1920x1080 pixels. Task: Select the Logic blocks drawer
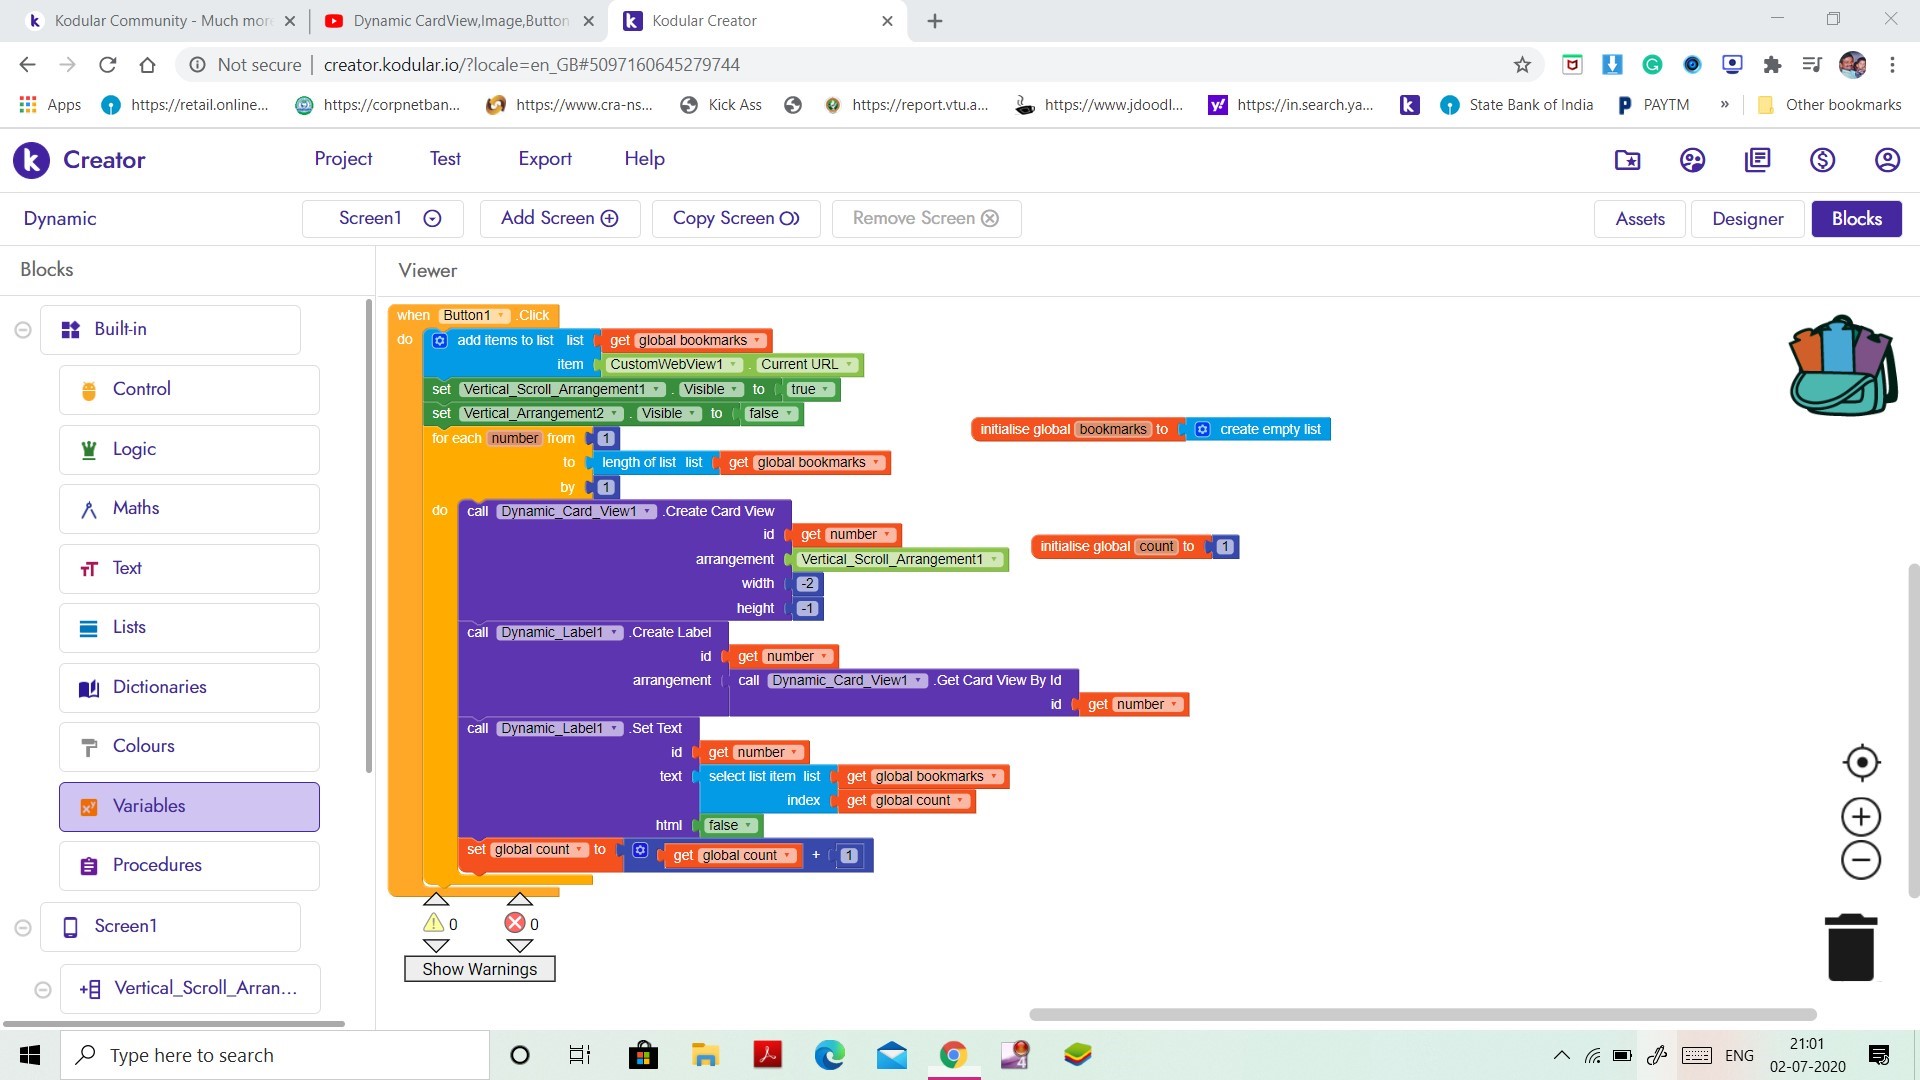coord(189,450)
